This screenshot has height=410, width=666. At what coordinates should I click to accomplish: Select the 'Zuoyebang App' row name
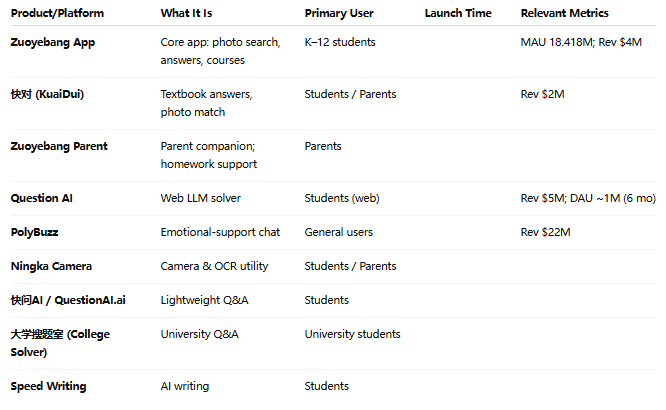pyautogui.click(x=53, y=42)
